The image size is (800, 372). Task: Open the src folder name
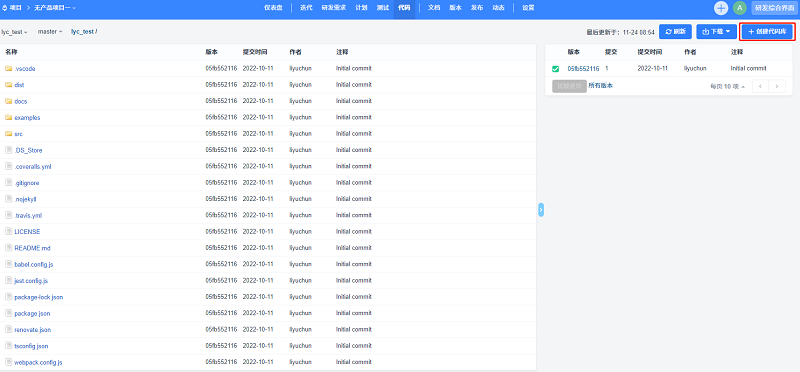[x=18, y=134]
